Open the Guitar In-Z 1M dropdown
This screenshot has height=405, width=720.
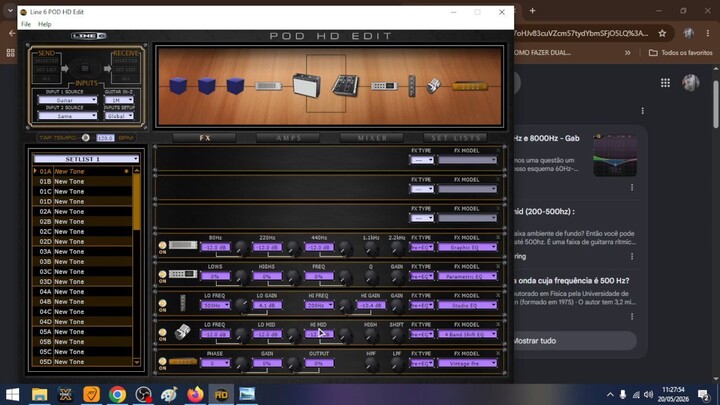pyautogui.click(x=119, y=100)
